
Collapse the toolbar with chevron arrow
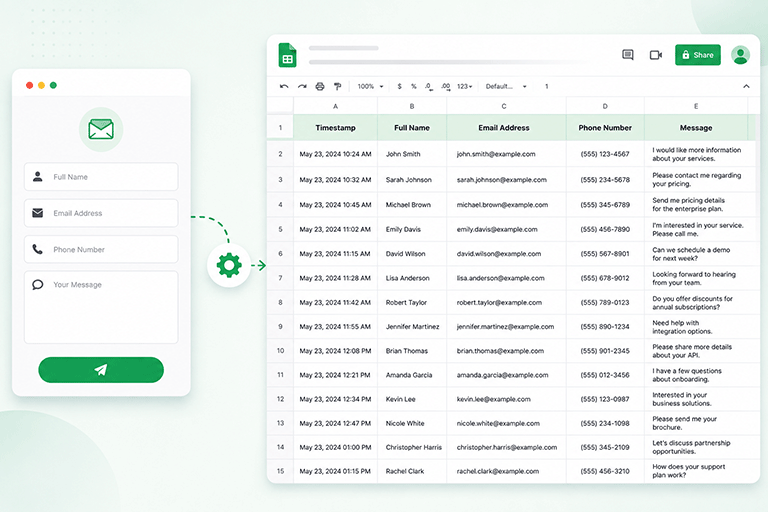click(x=746, y=86)
